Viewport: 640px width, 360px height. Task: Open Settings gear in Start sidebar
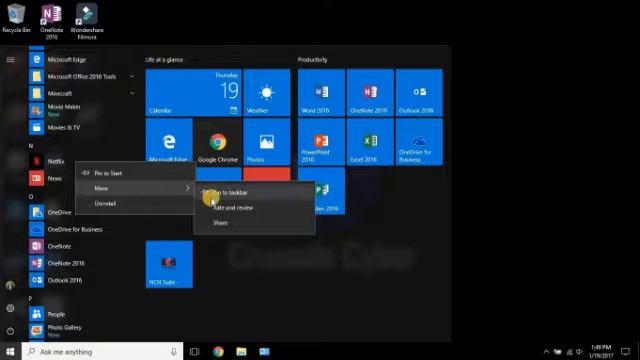10,308
